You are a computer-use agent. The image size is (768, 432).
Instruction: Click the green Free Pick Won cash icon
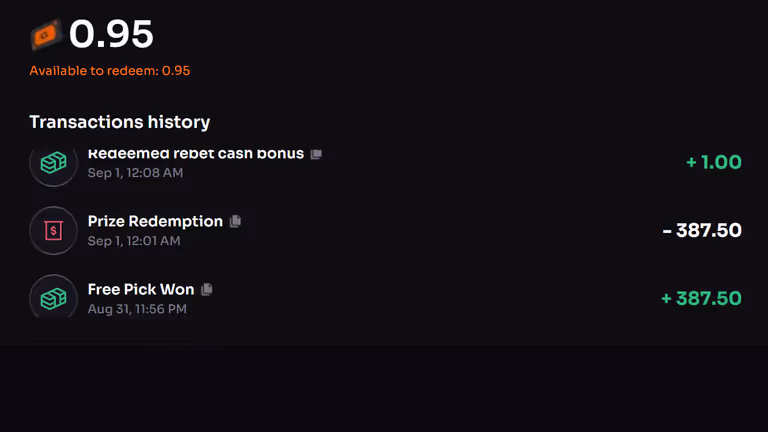point(53,297)
